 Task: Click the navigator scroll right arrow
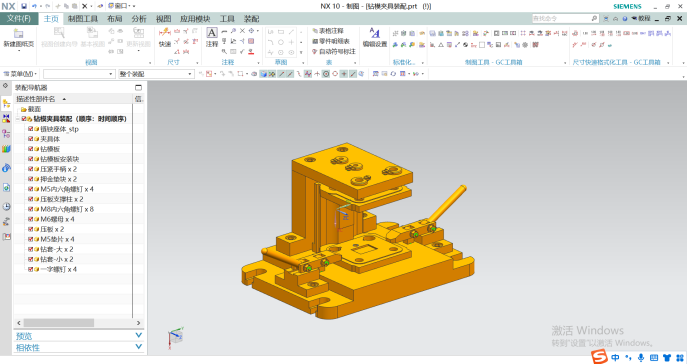coord(138,323)
